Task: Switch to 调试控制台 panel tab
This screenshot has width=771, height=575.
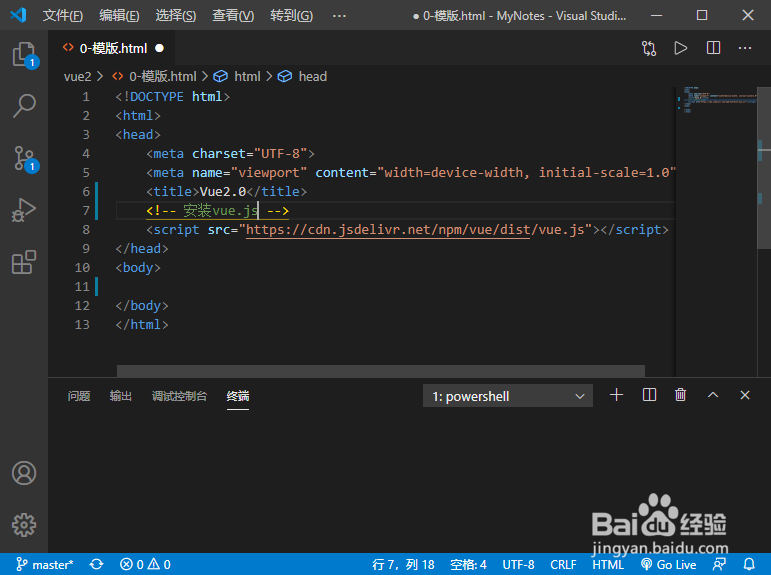Action: coord(179,396)
